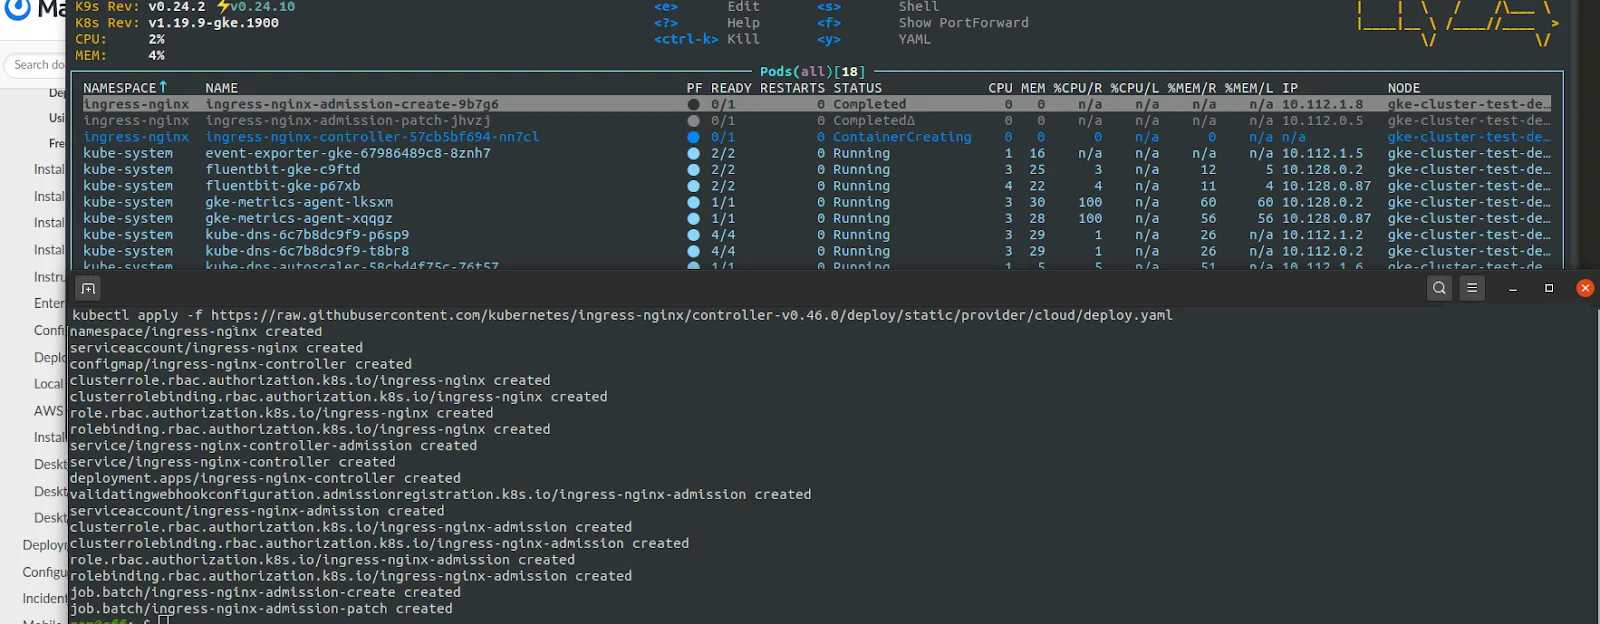This screenshot has height=624, width=1600.
Task: Click the IP column header
Action: [1290, 88]
